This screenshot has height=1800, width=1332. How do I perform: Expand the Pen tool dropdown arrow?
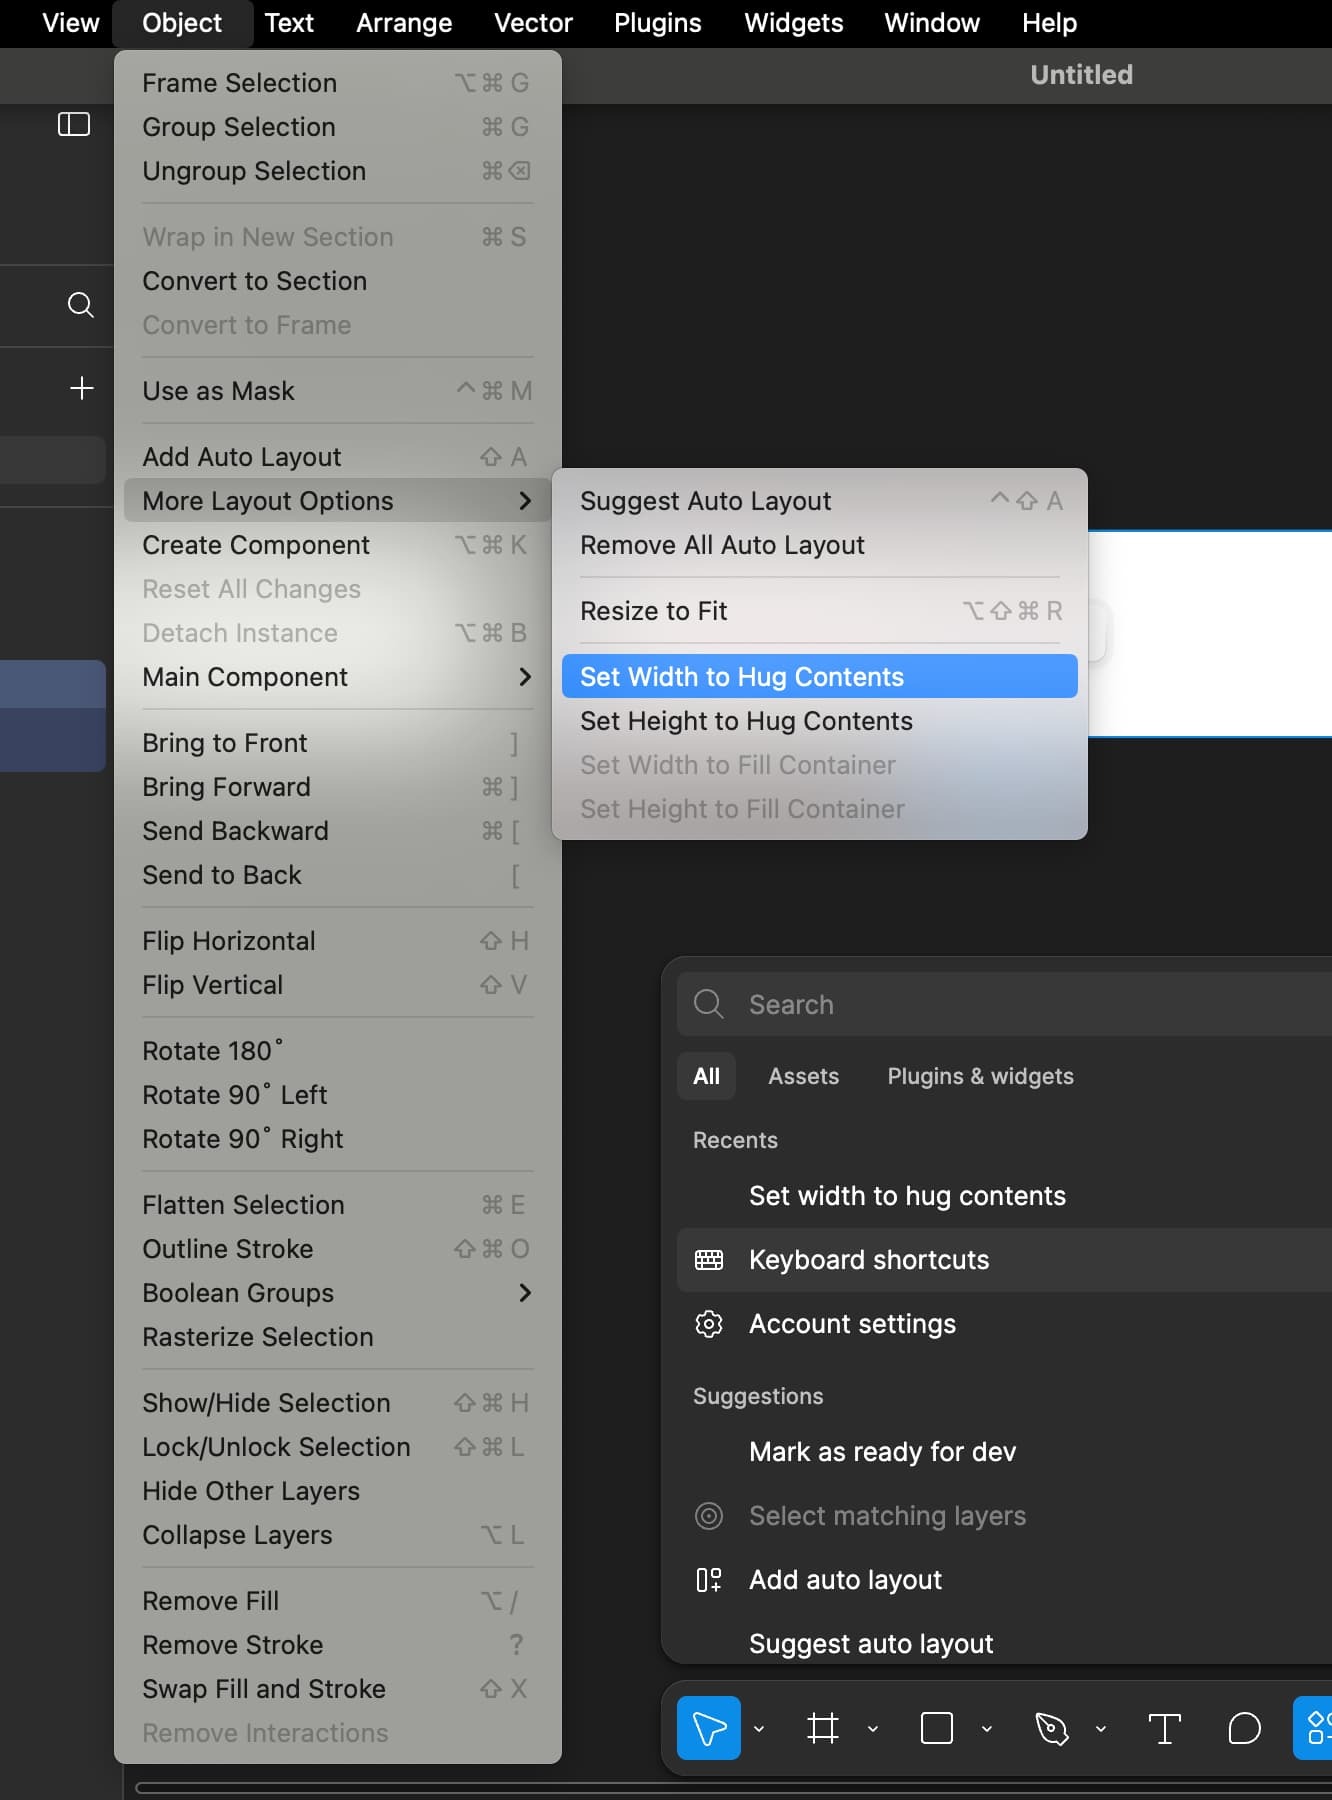point(1101,1728)
